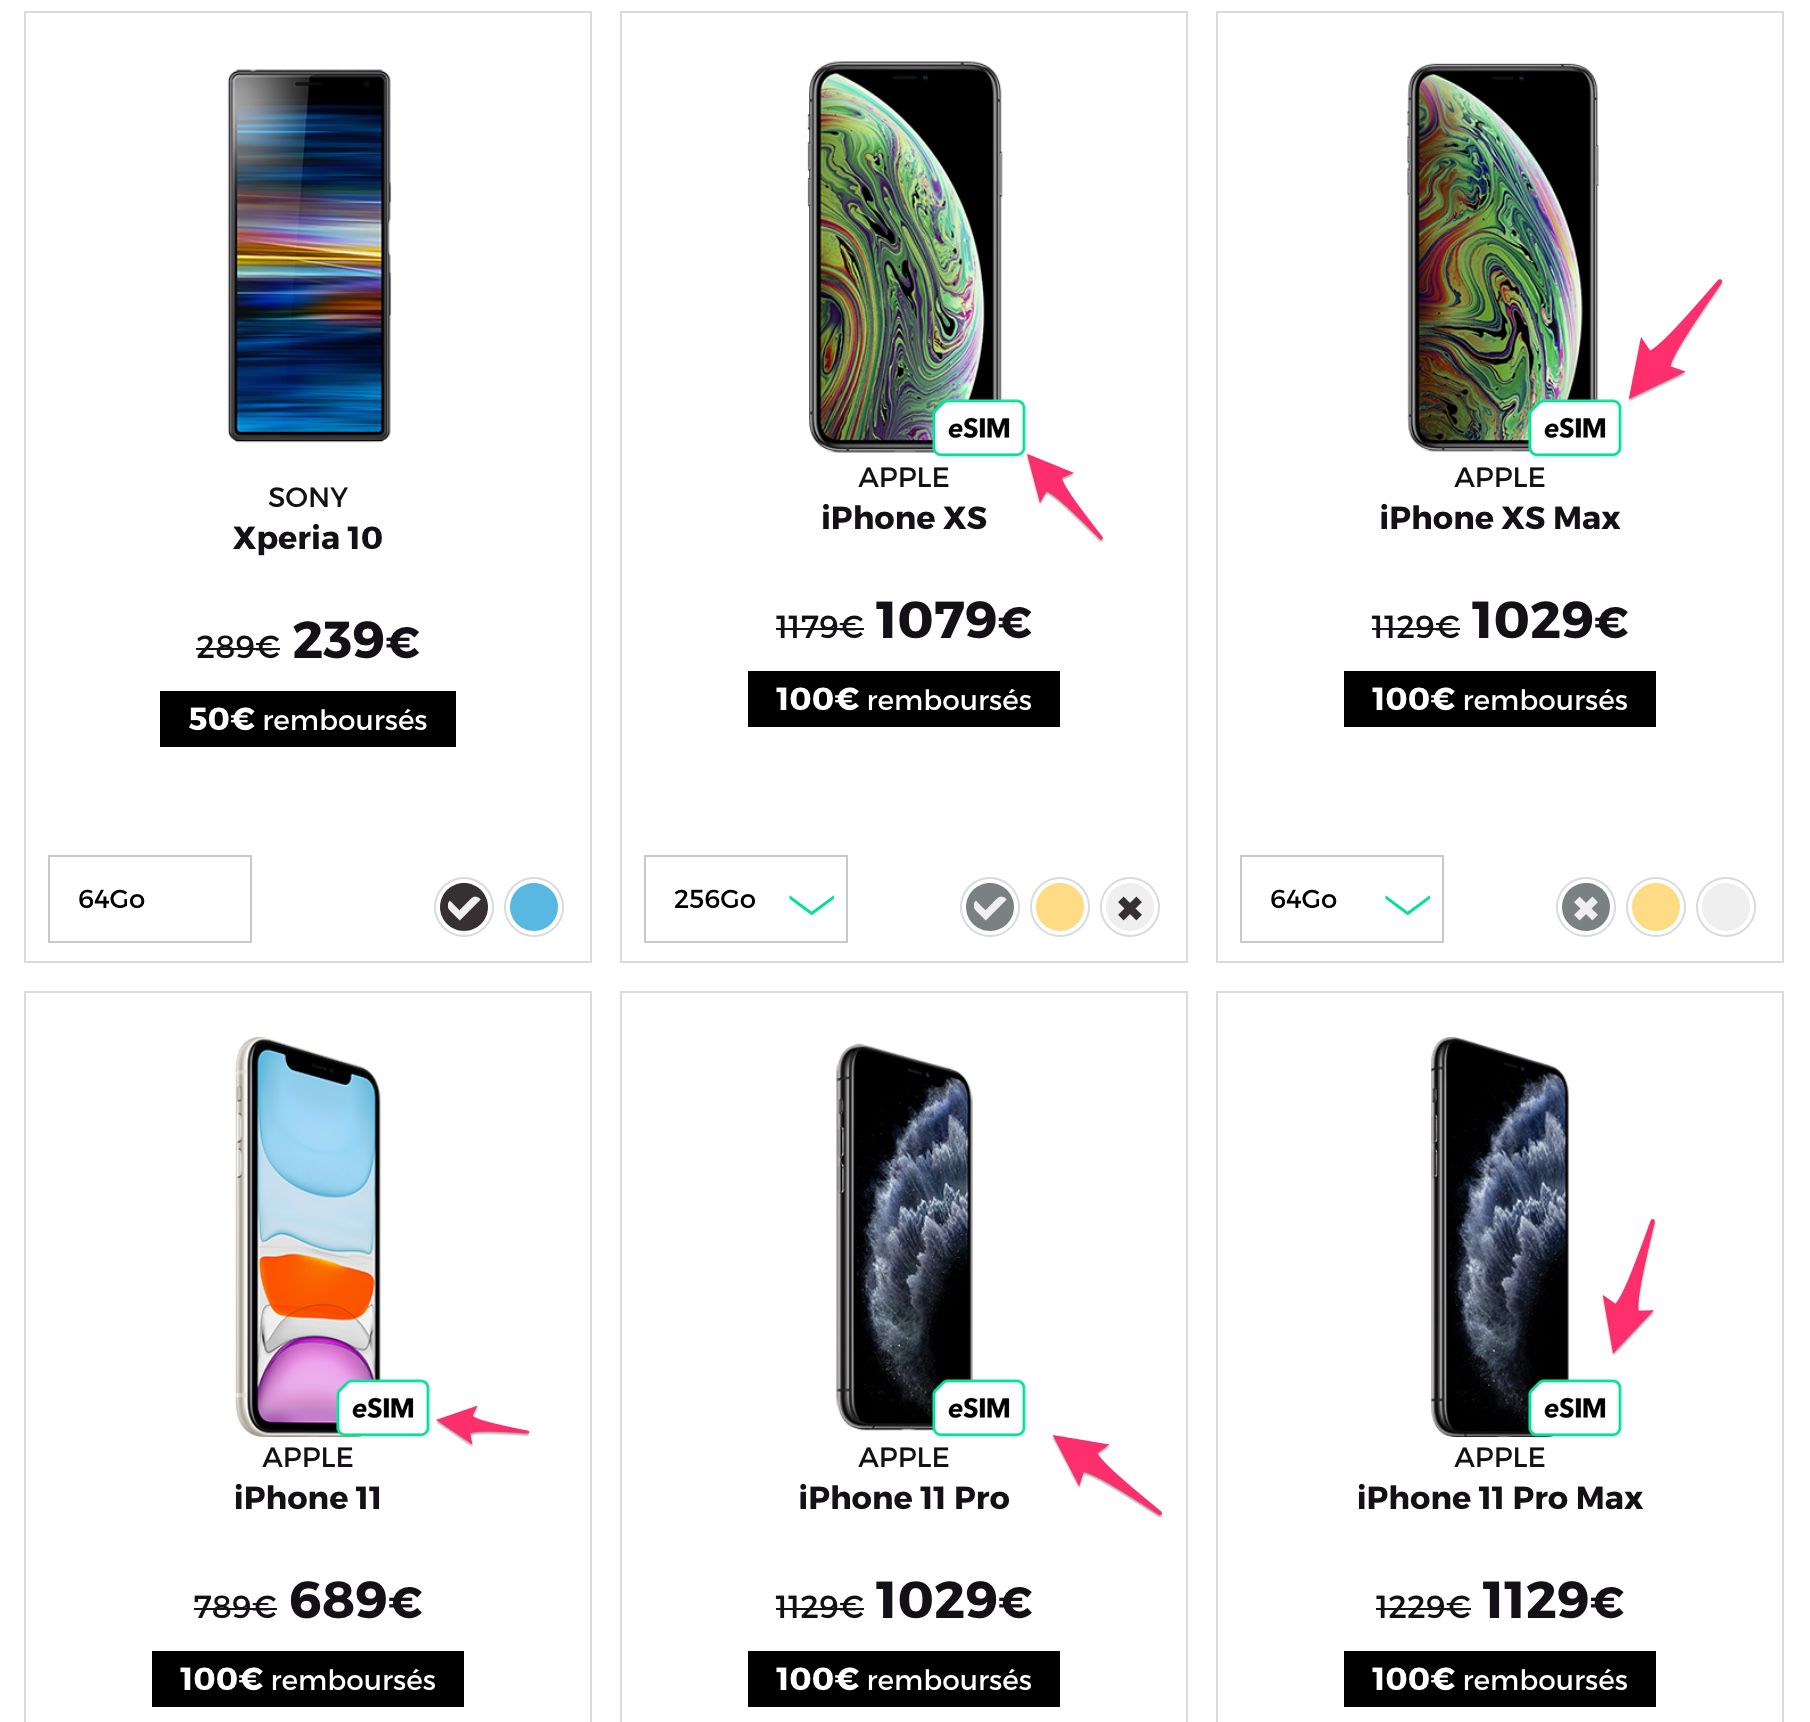Click the eSIM badge on the iPhone 11 Pro Max
This screenshot has height=1722, width=1810.
[x=1574, y=1409]
